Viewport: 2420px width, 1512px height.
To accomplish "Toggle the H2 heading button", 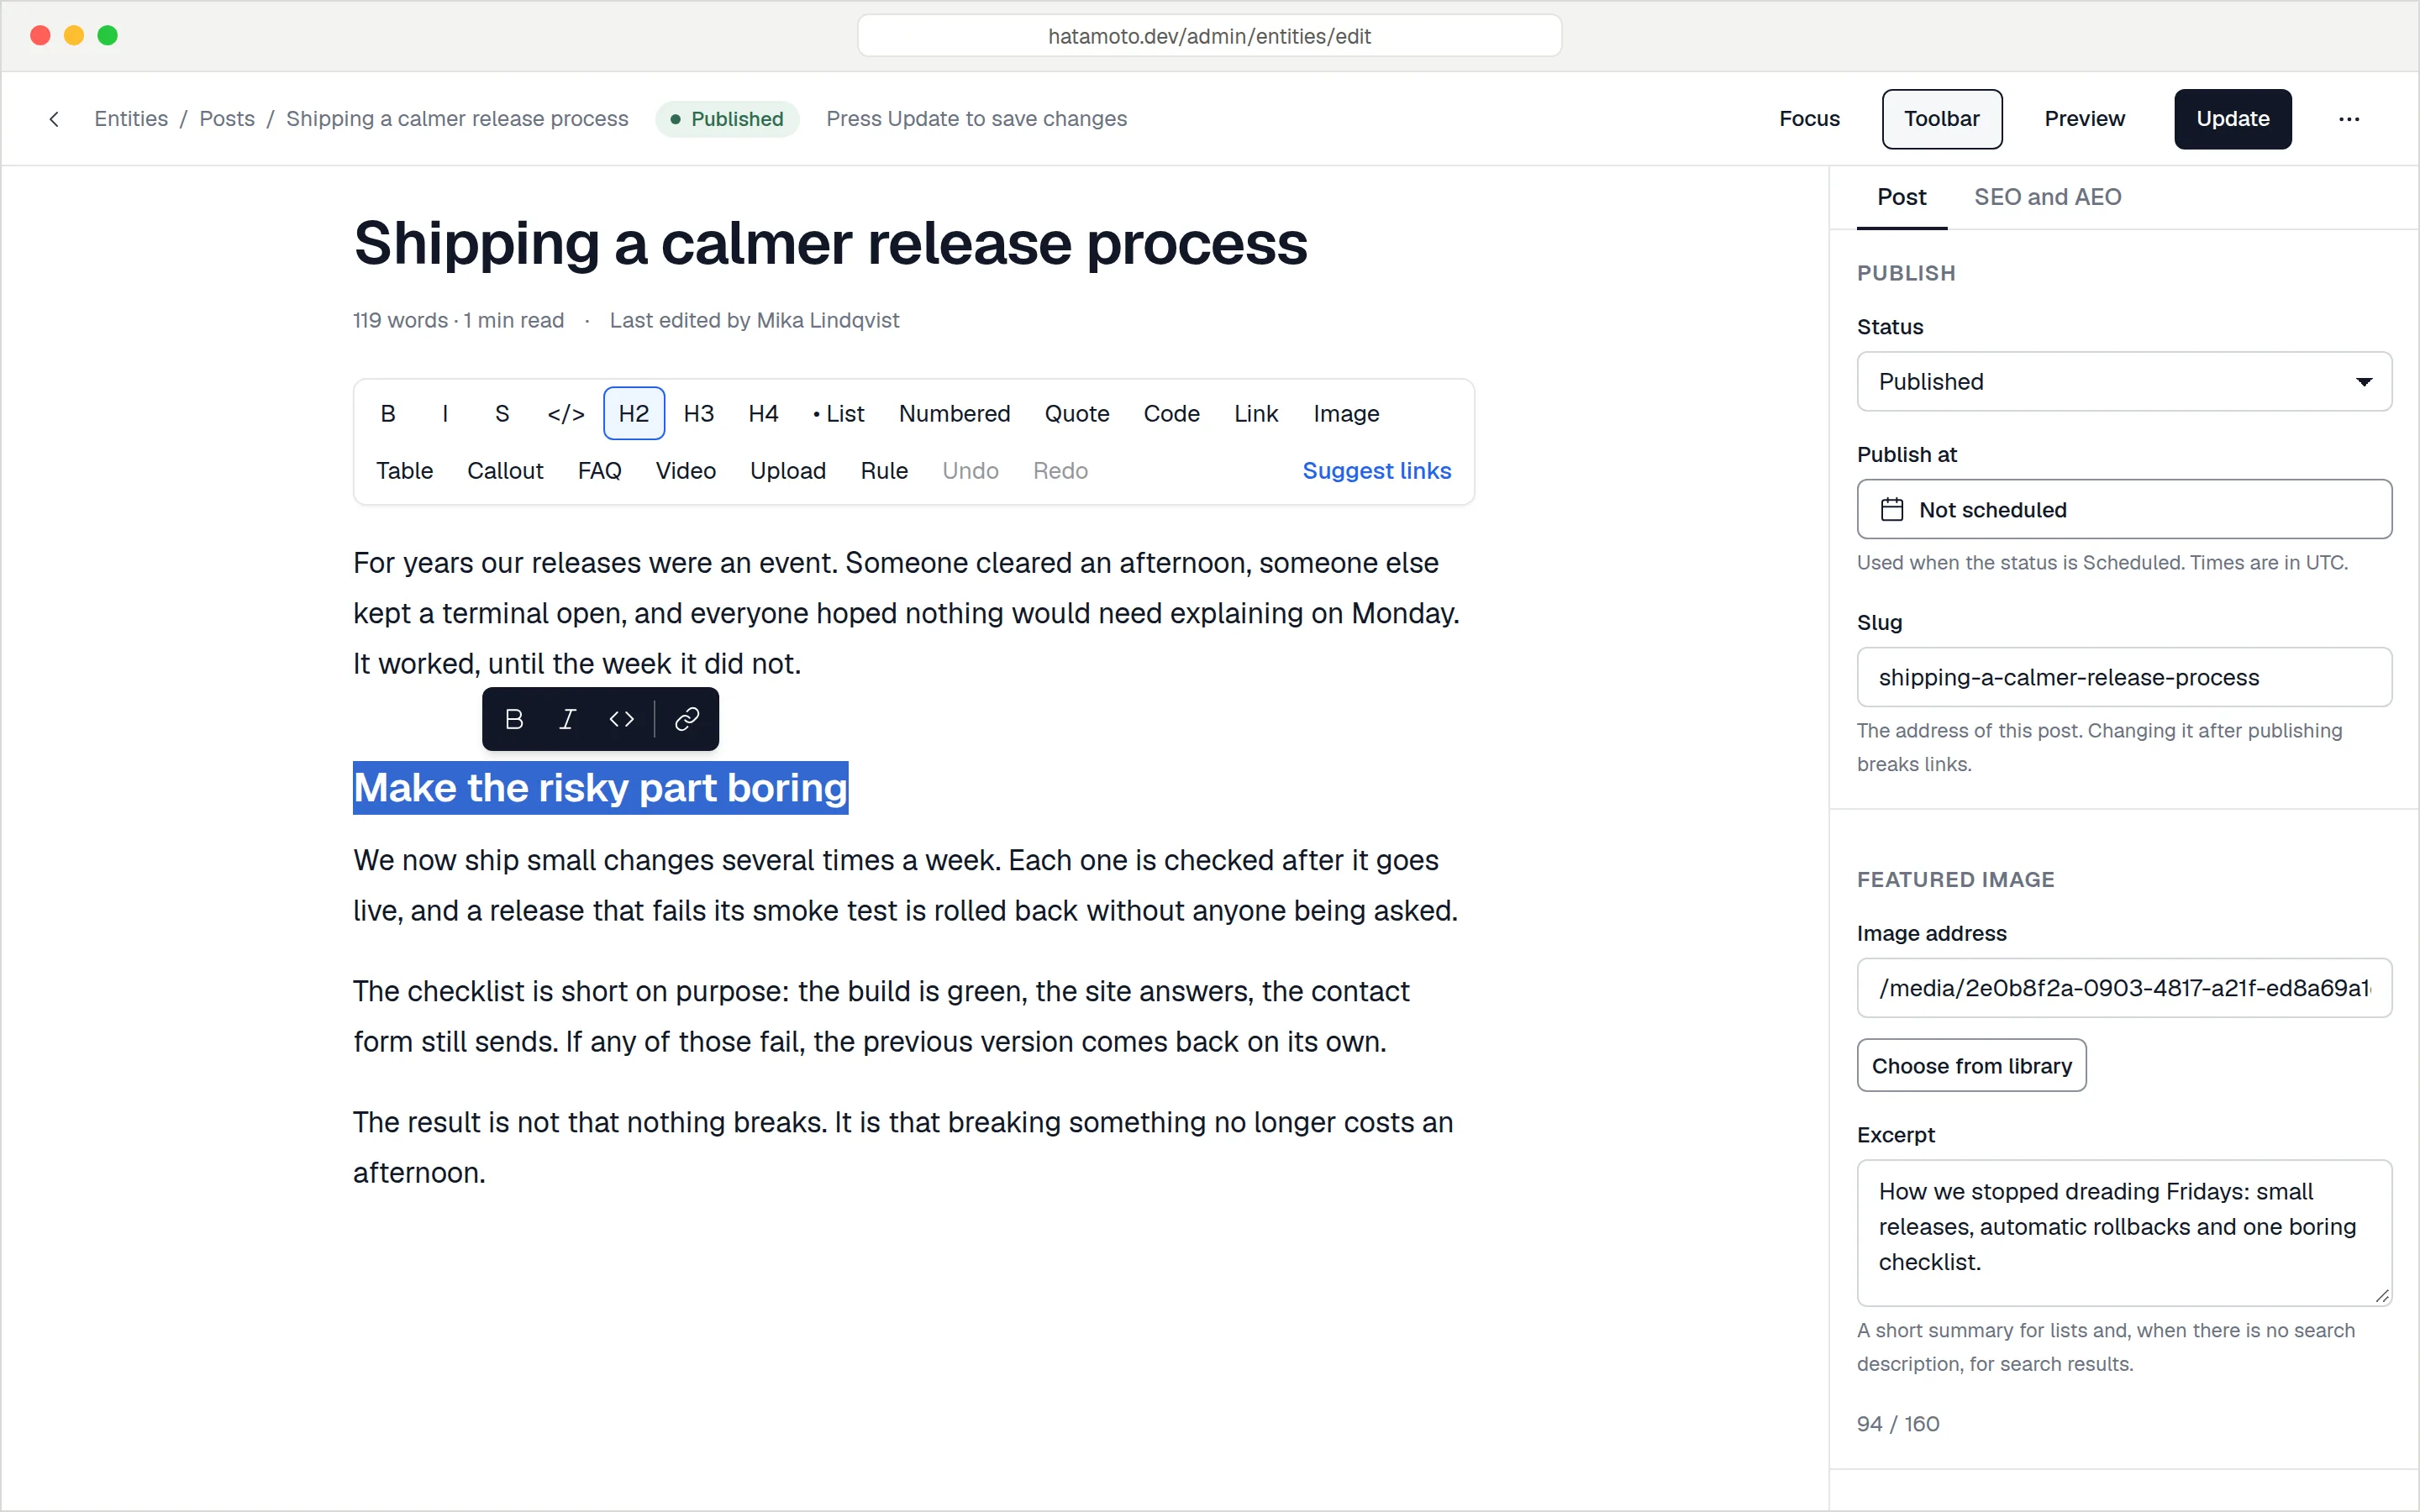I will 634,413.
